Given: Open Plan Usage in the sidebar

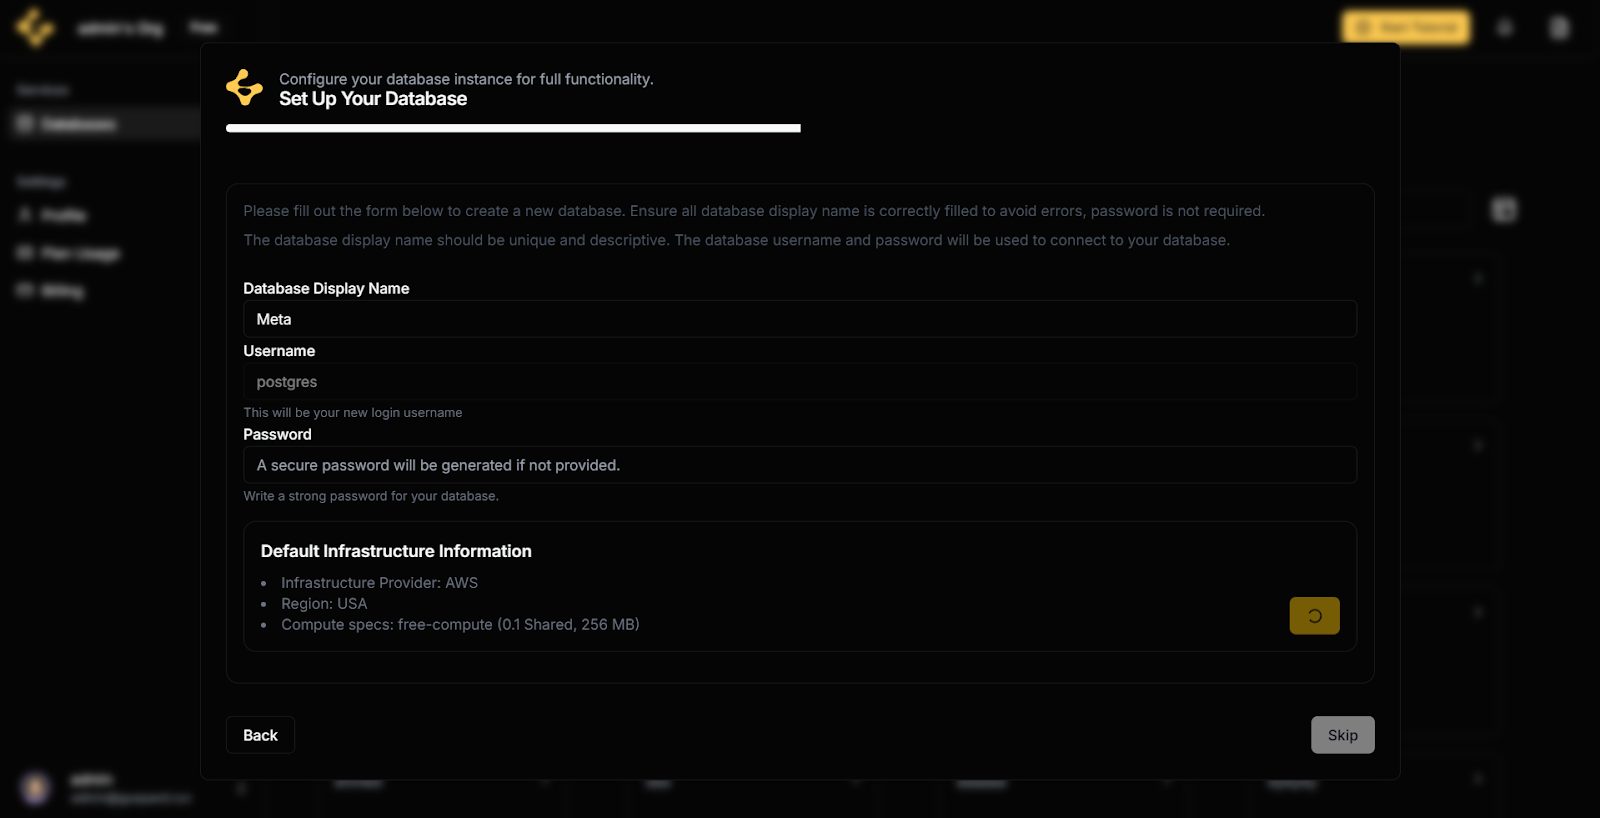Looking at the screenshot, I should 80,254.
